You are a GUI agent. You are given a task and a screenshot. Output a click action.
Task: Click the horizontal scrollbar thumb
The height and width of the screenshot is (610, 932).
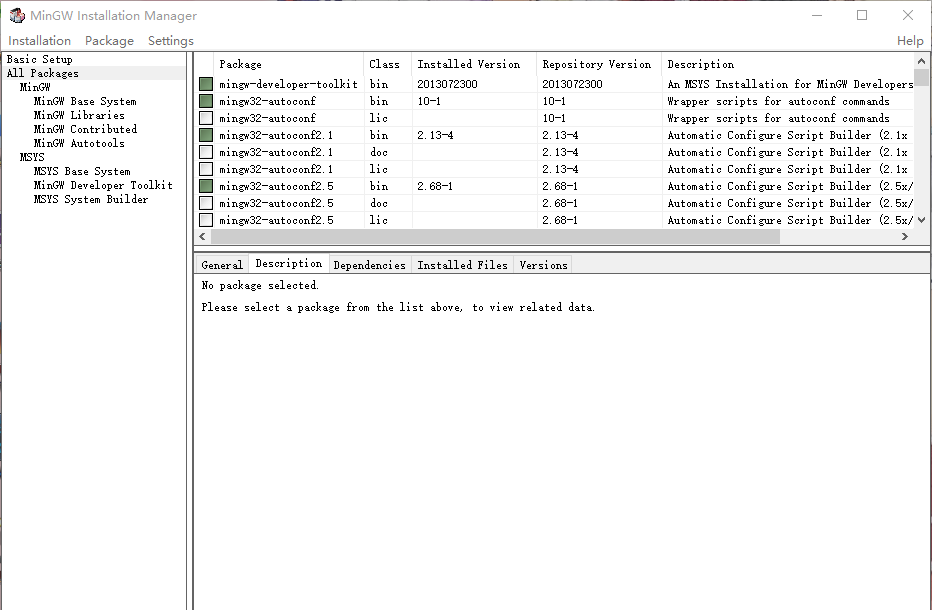495,237
